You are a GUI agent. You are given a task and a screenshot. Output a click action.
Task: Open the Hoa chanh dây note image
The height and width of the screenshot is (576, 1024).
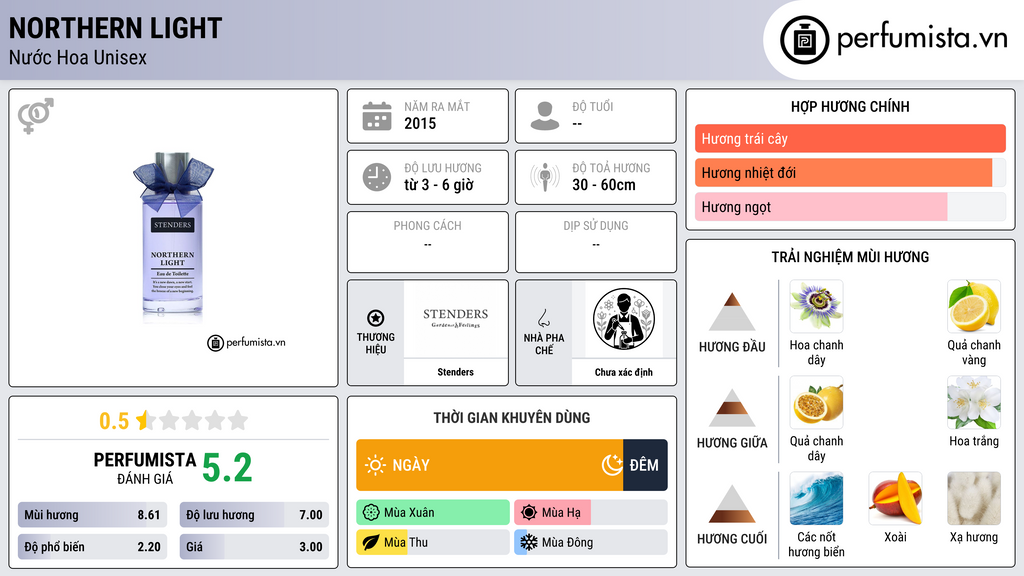(x=816, y=306)
